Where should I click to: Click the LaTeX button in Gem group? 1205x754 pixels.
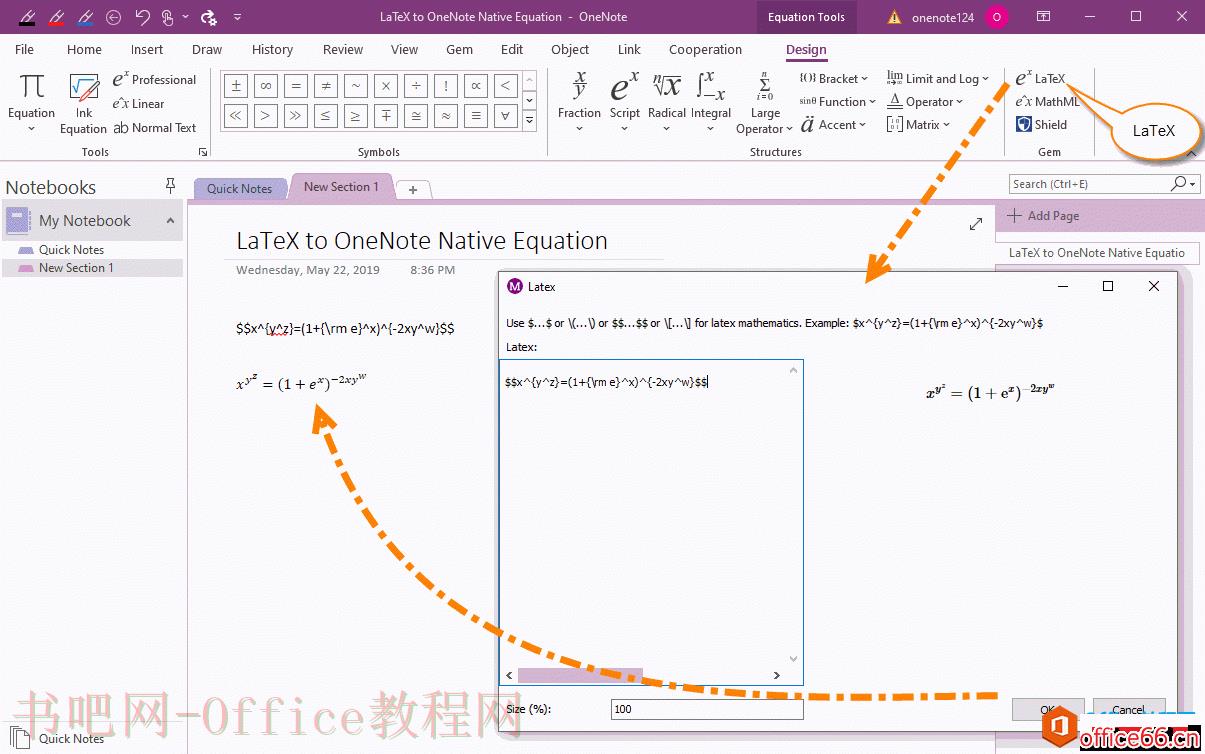click(x=1040, y=78)
